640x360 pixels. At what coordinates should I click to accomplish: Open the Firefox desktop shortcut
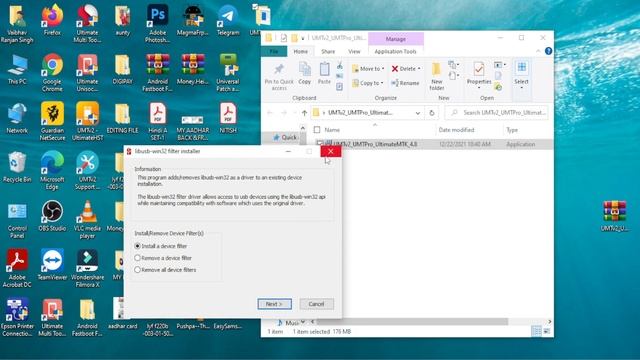tap(52, 20)
